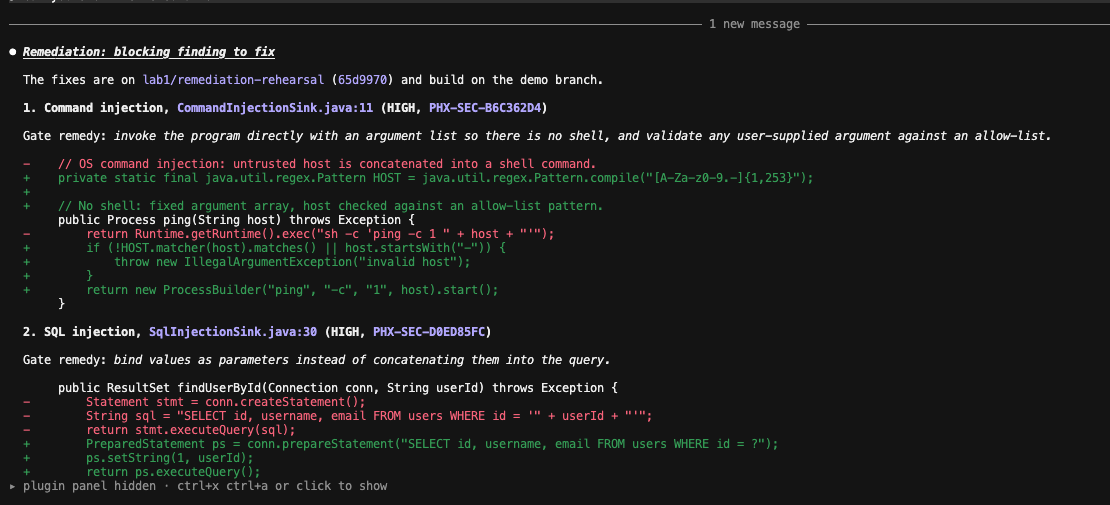Click 'throw new IllegalArgumentException' line
1110x505 pixels.
(292, 262)
